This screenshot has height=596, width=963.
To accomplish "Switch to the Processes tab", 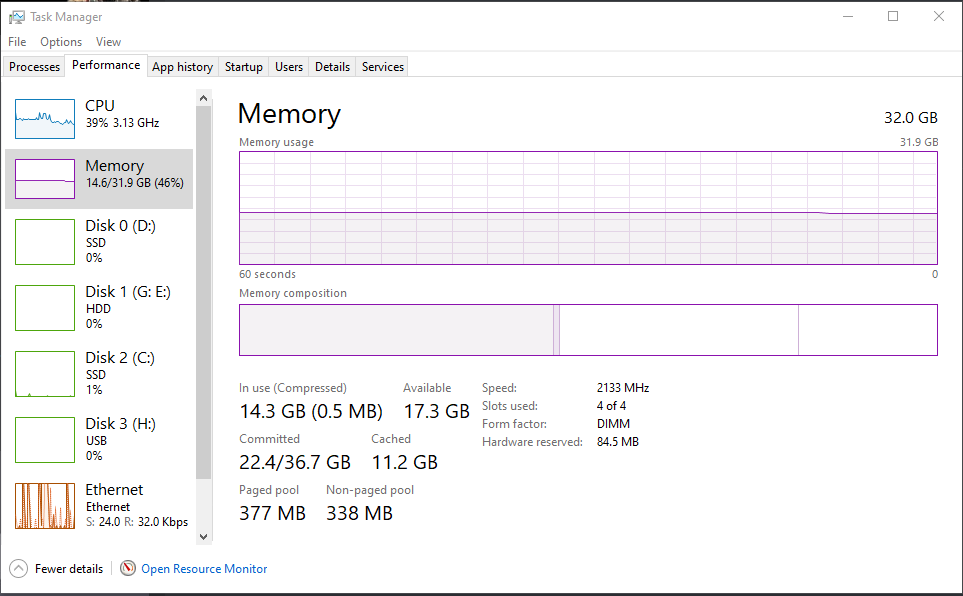I will 35,67.
